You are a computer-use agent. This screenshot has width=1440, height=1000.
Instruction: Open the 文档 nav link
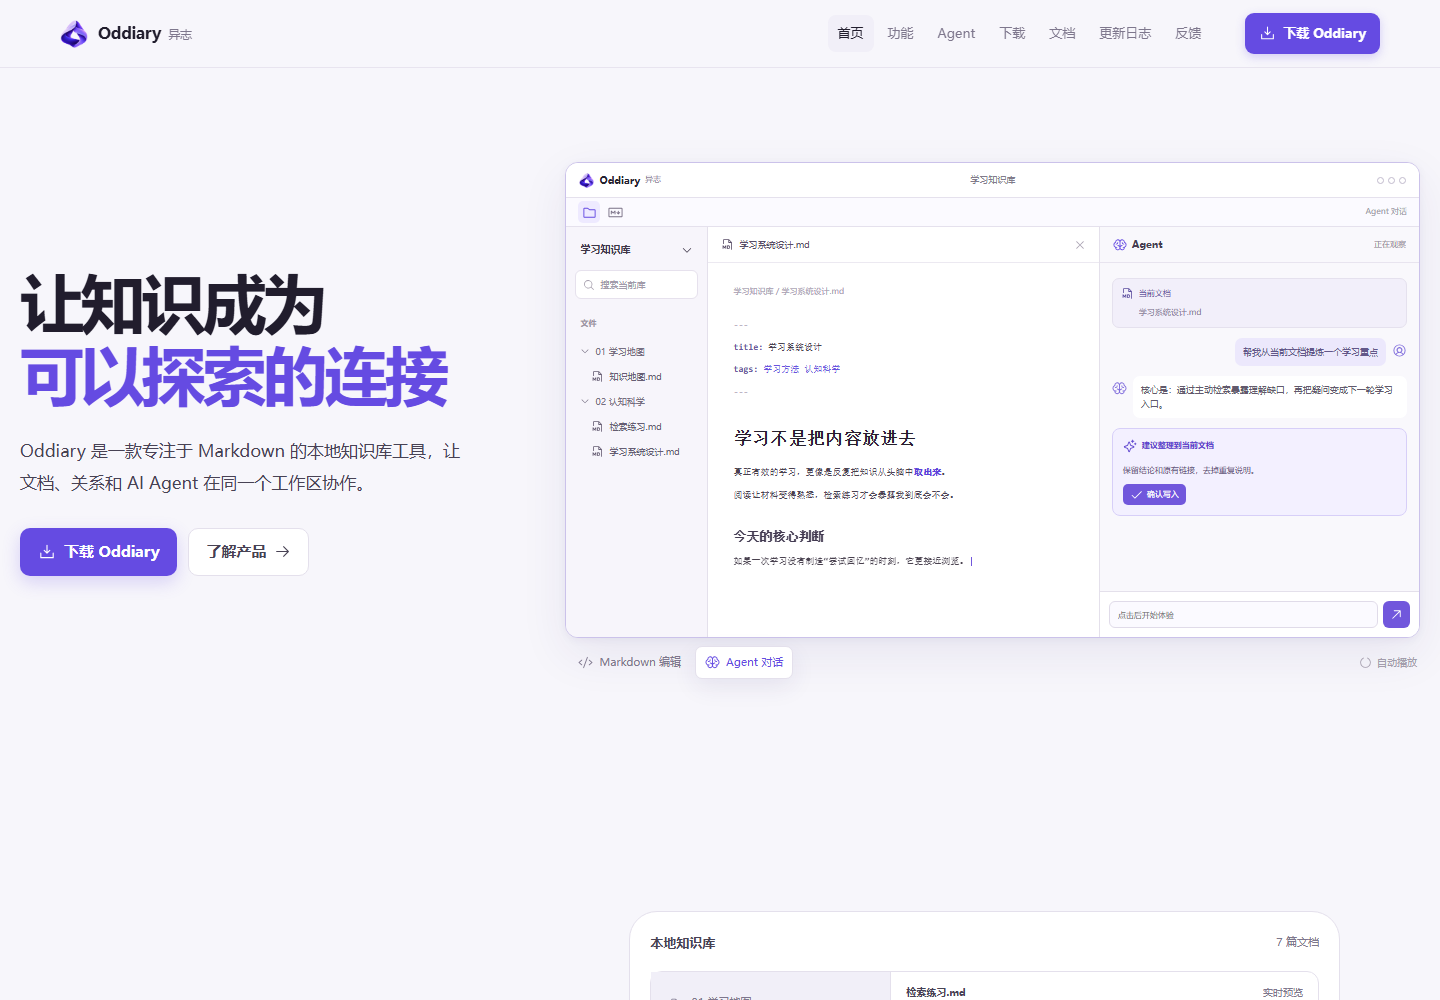1062,33
